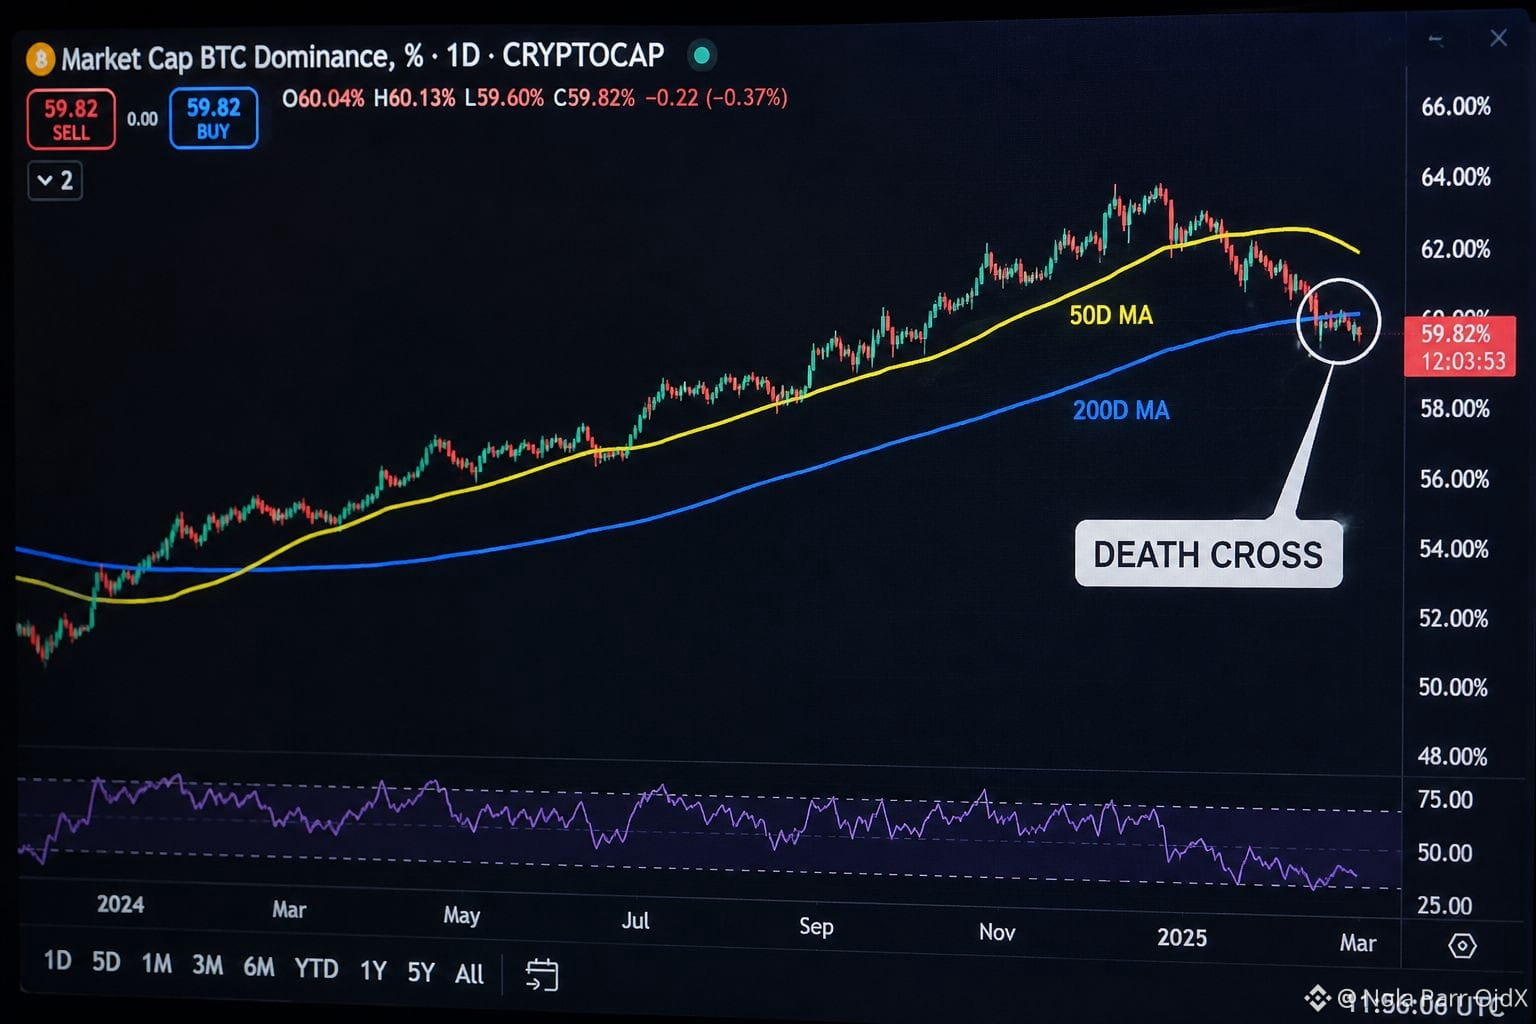Image resolution: width=1536 pixels, height=1024 pixels.
Task: Click the red 59.82% current price label
Action: [1460, 346]
